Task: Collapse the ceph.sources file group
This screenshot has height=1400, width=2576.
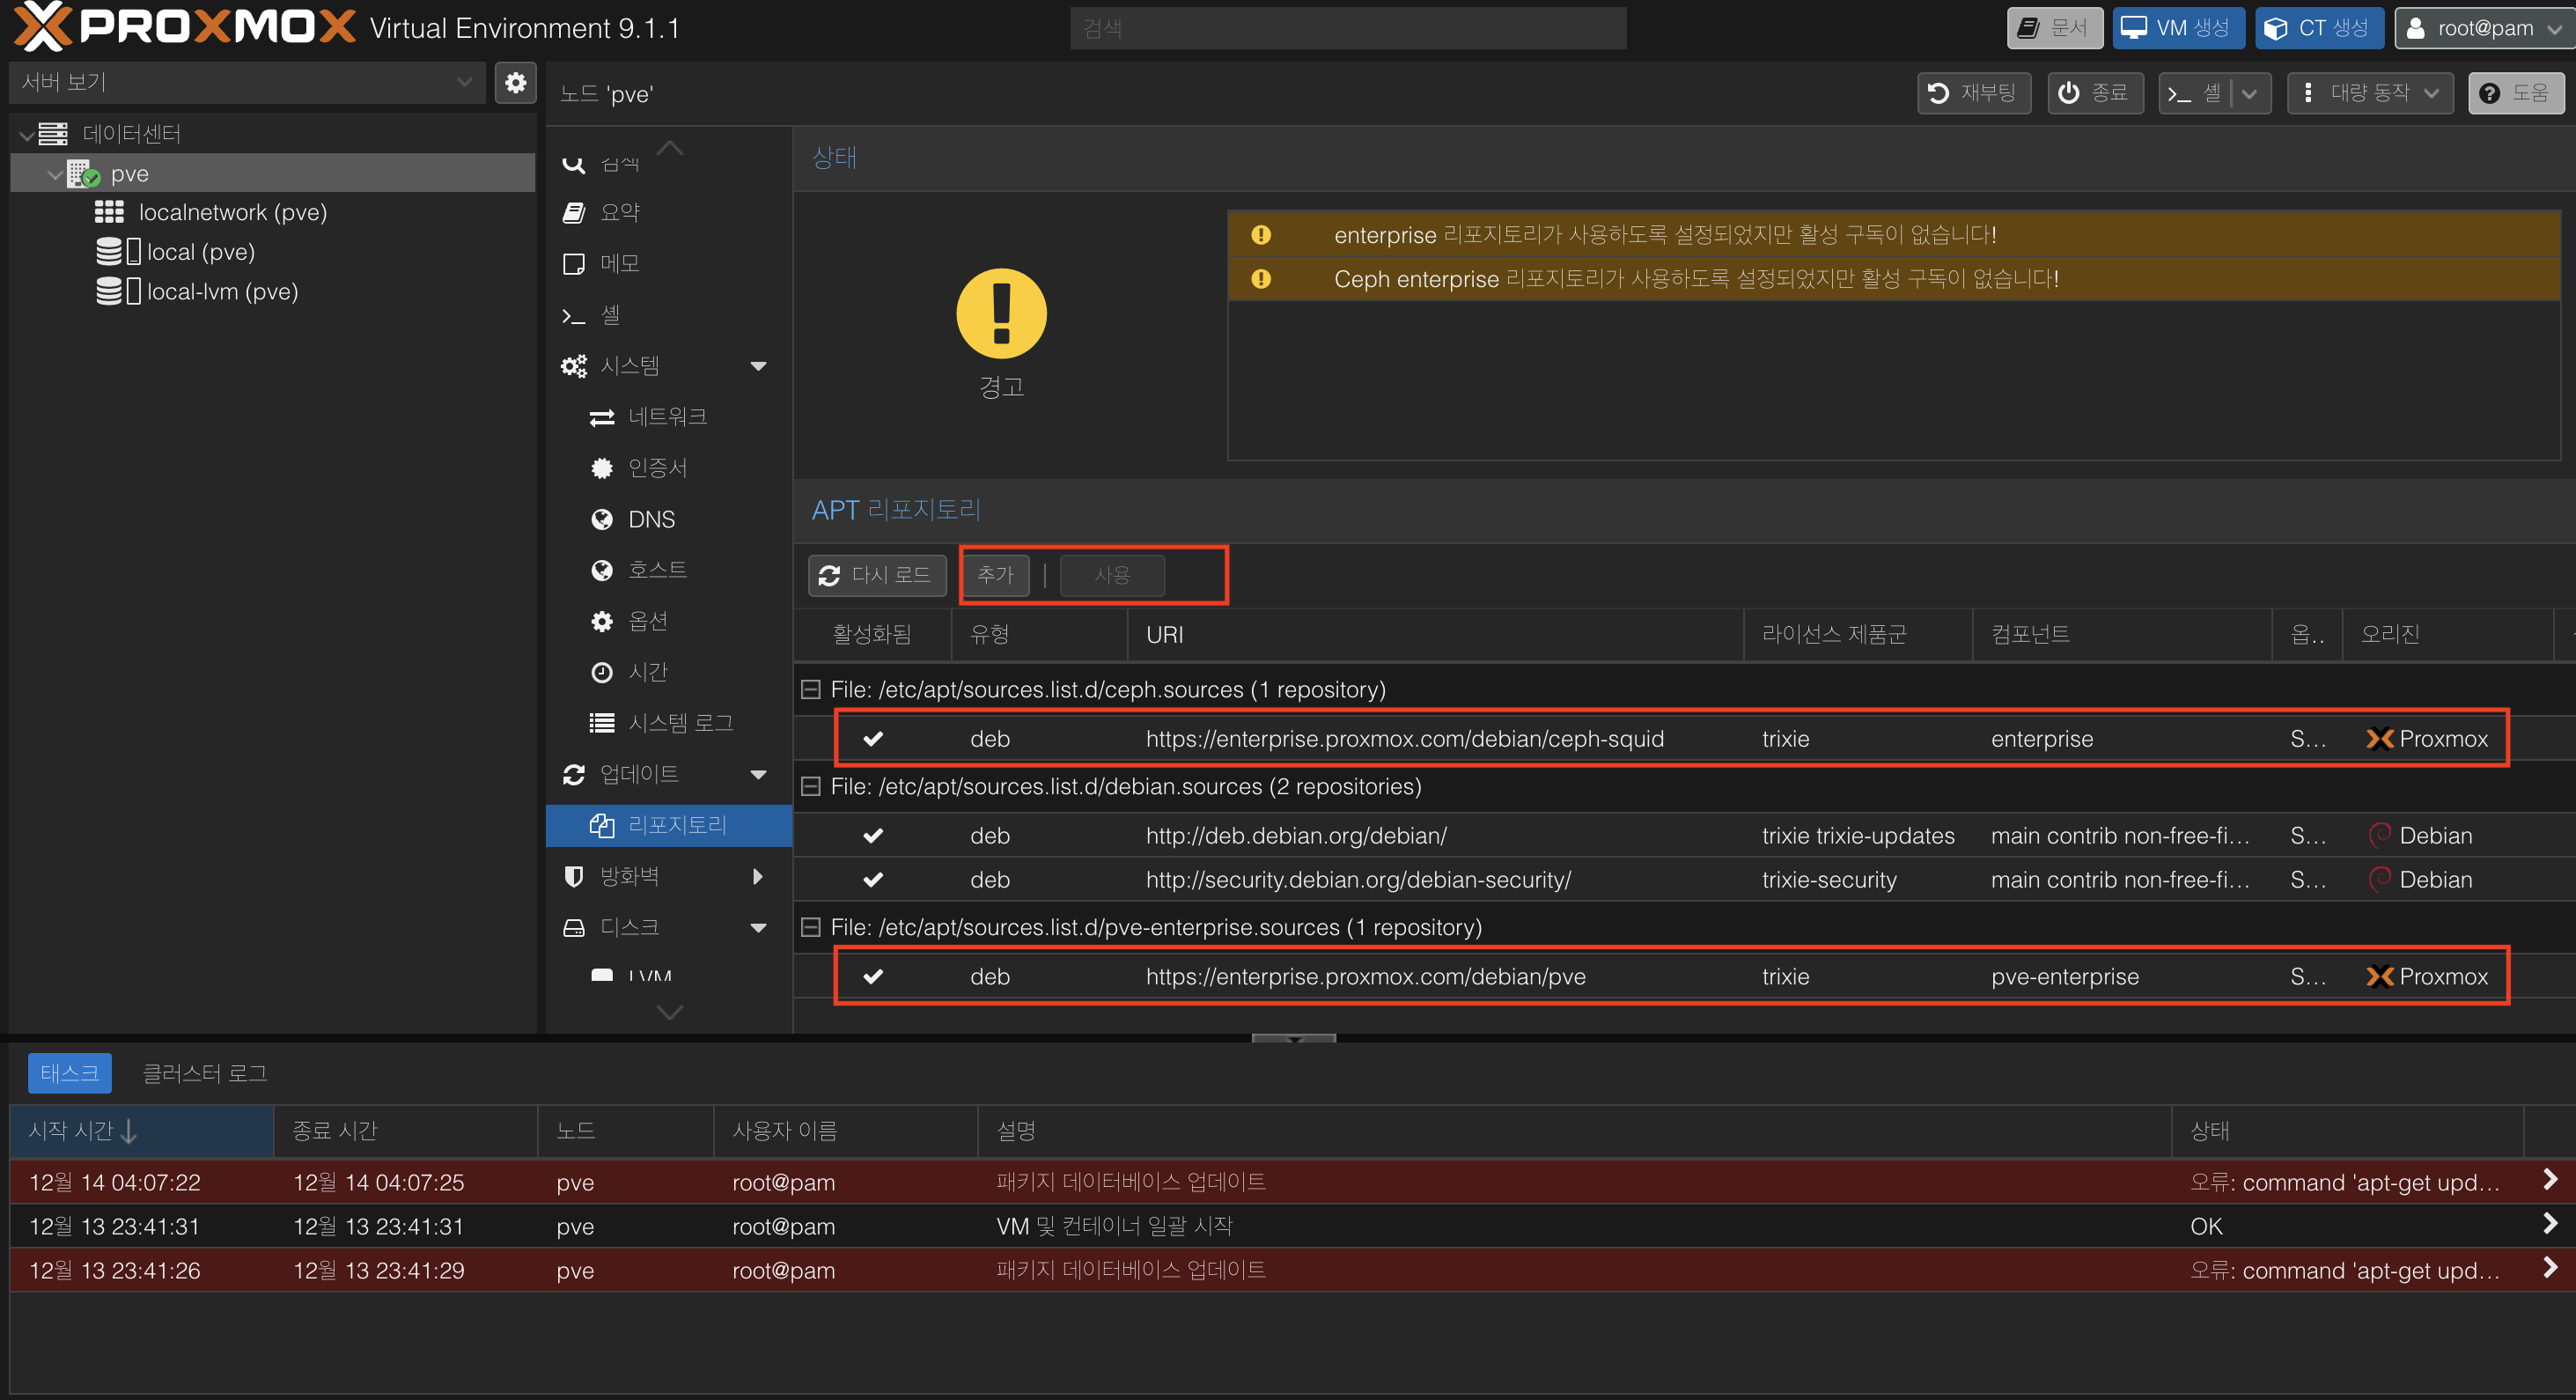Action: click(x=811, y=689)
